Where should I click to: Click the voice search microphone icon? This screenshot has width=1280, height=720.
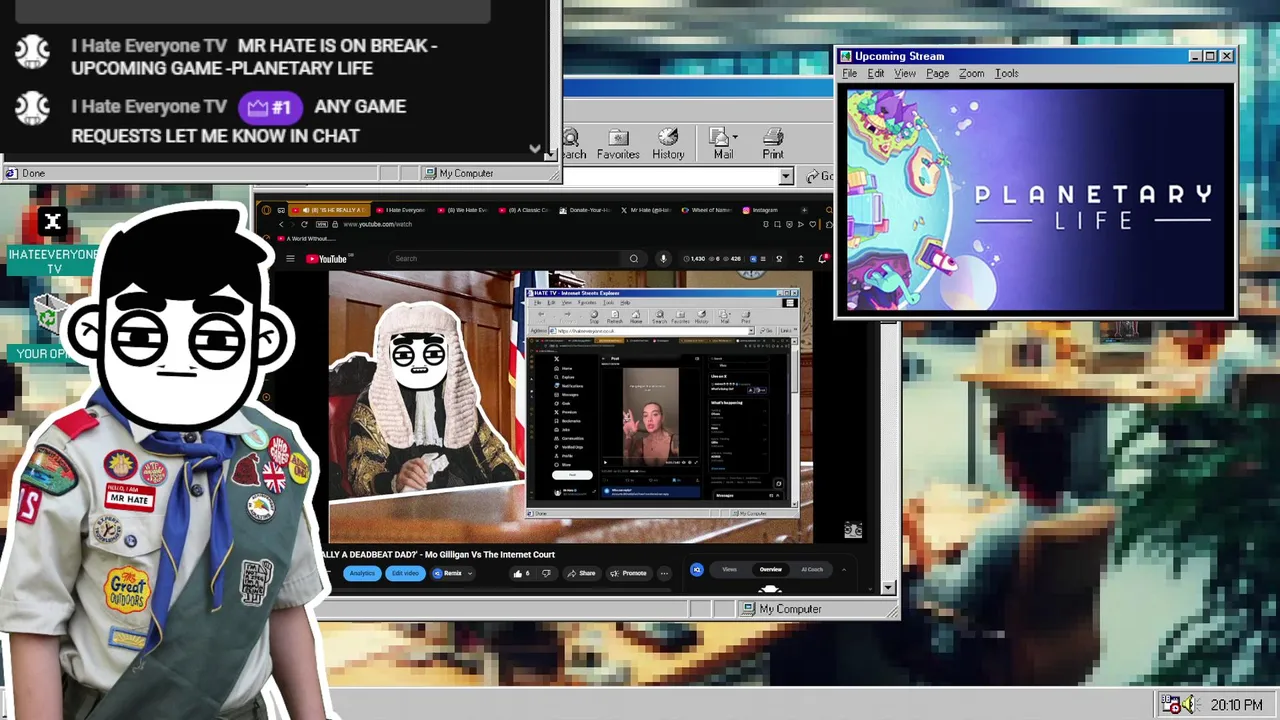(x=662, y=259)
